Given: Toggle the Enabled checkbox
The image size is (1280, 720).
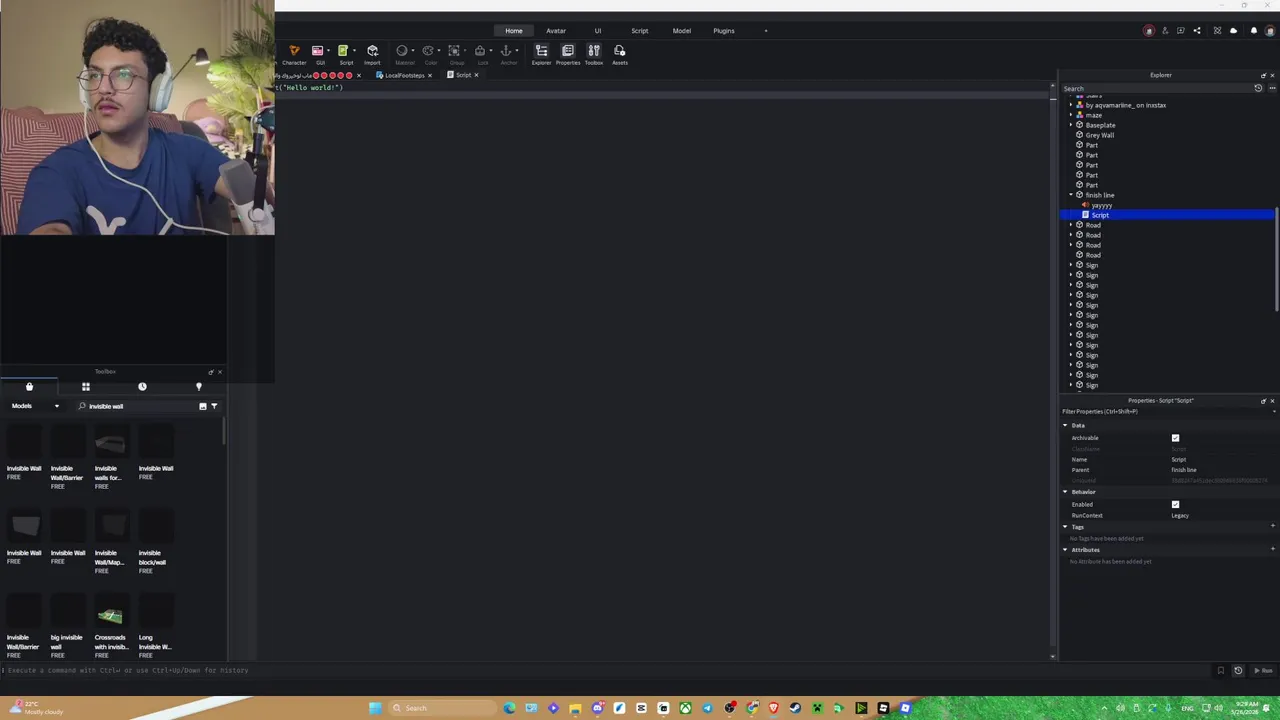Looking at the screenshot, I should click(1175, 504).
